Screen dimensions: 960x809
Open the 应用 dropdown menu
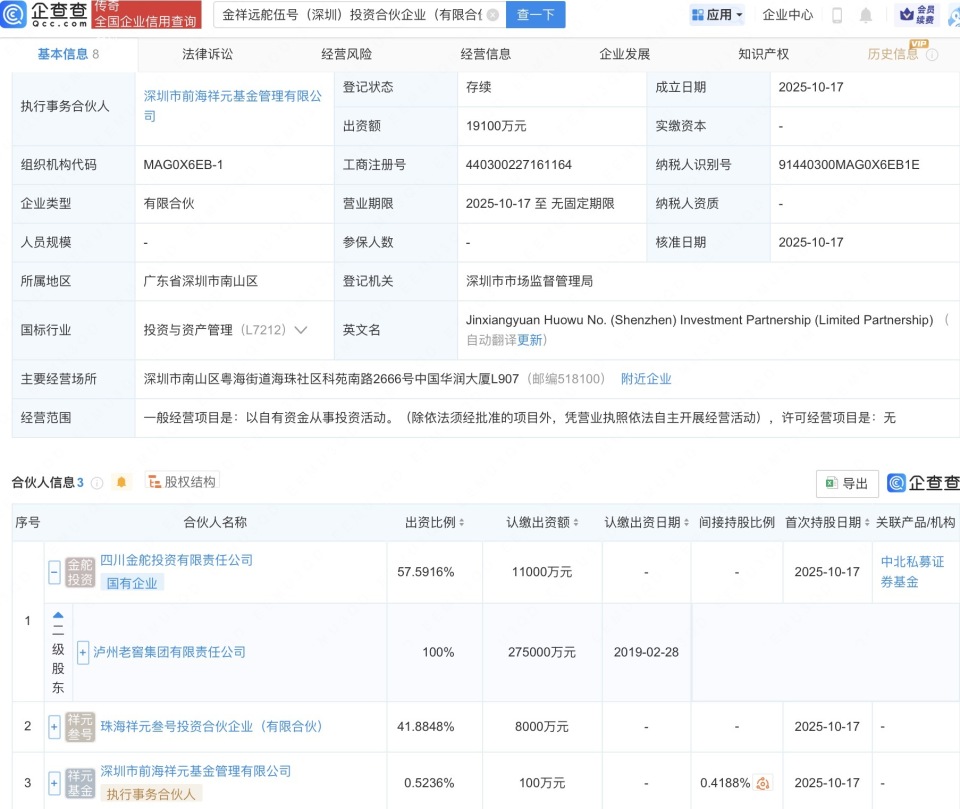pos(718,15)
